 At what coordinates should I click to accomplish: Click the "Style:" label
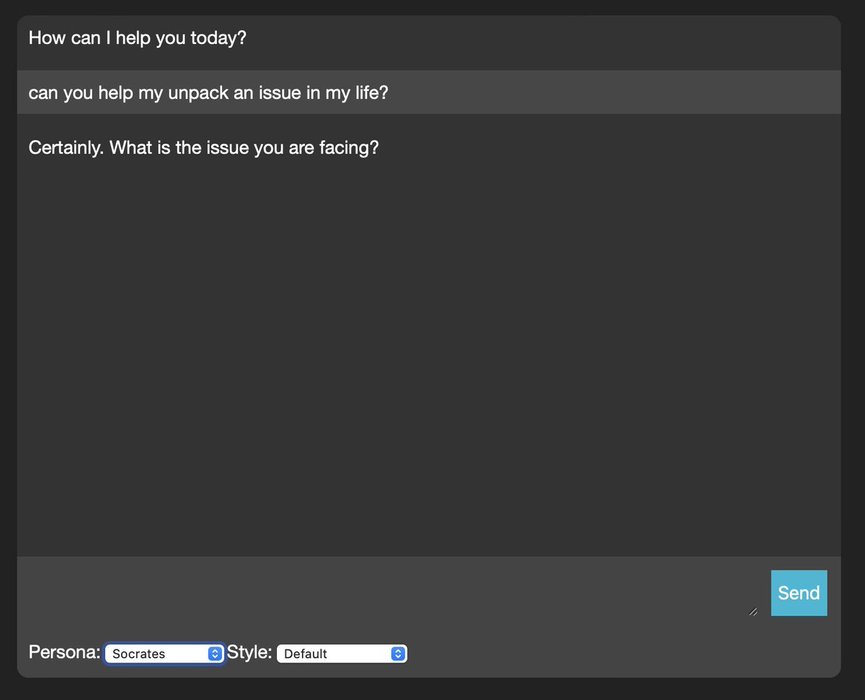click(x=249, y=653)
